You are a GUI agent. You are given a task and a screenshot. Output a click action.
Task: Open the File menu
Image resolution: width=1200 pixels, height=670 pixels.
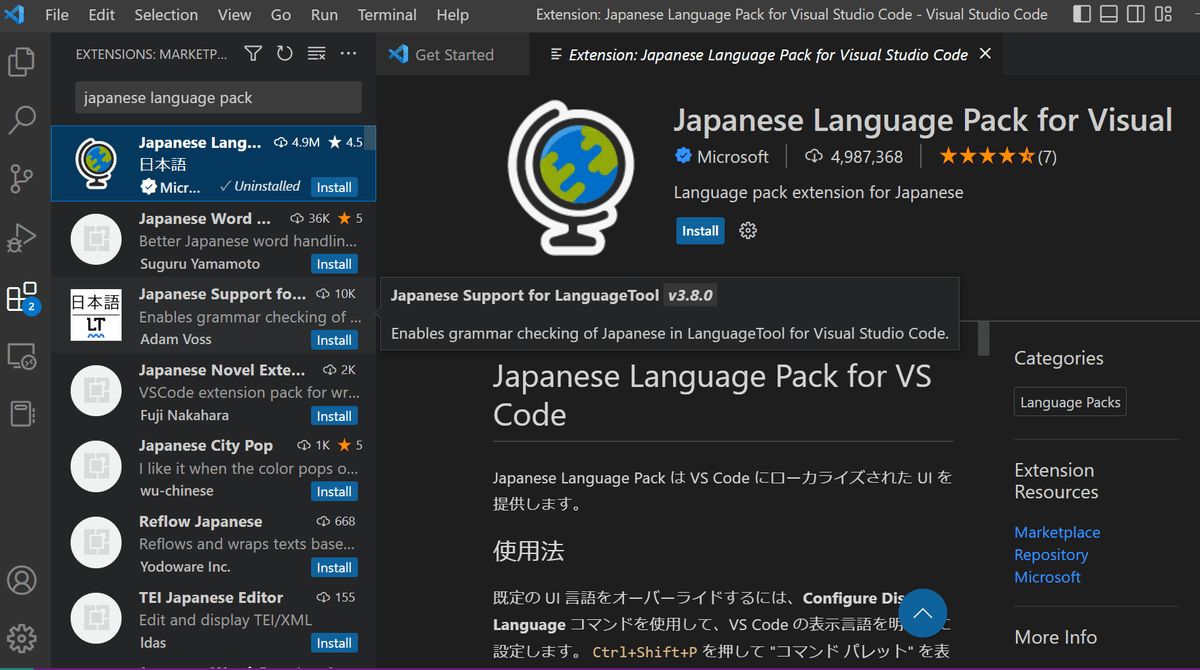coord(57,15)
